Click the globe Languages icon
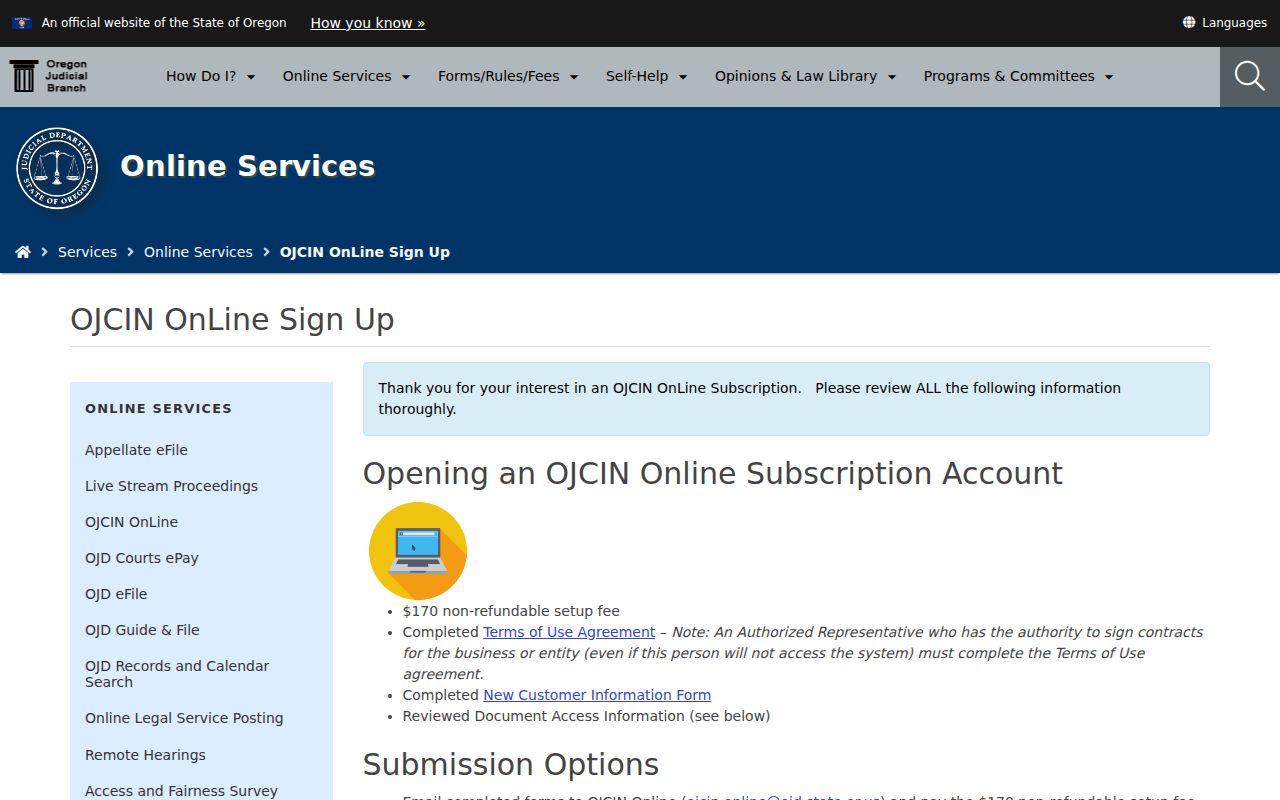The height and width of the screenshot is (800, 1280). click(1189, 22)
